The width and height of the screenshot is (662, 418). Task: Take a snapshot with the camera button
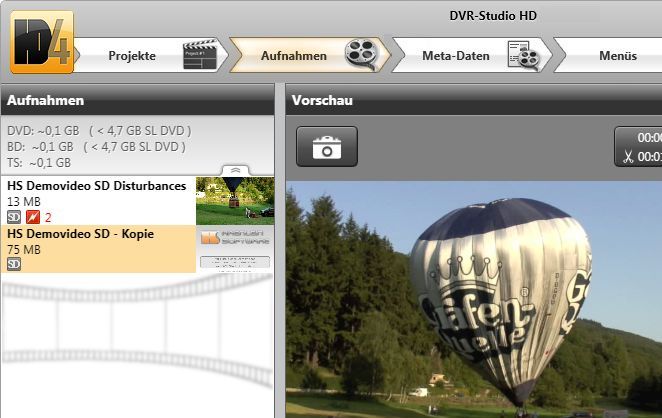click(x=327, y=147)
